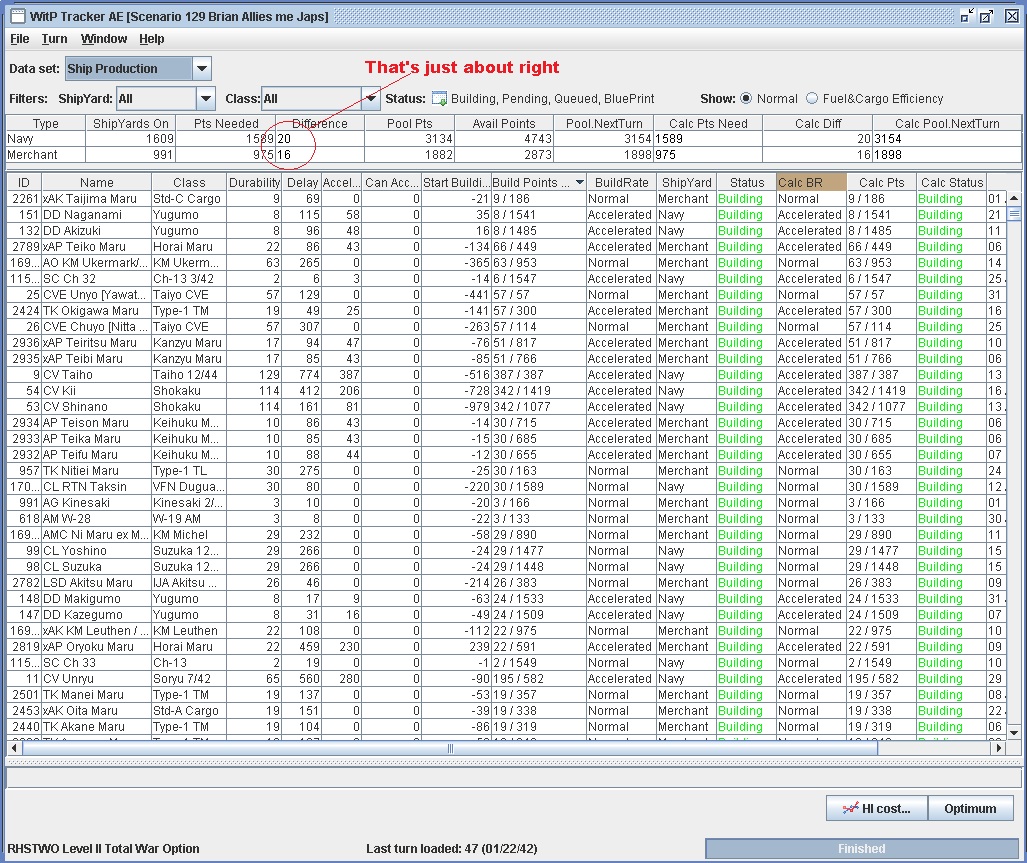Click the maximize window icon in title bar
This screenshot has width=1027, height=863.
986,16
